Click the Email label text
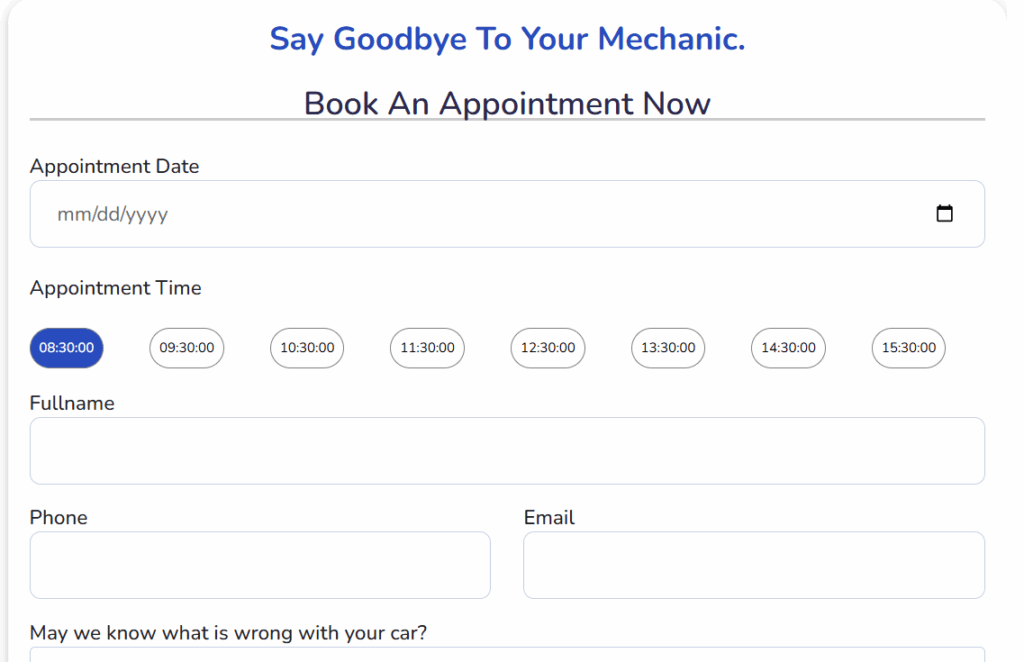 [x=549, y=517]
